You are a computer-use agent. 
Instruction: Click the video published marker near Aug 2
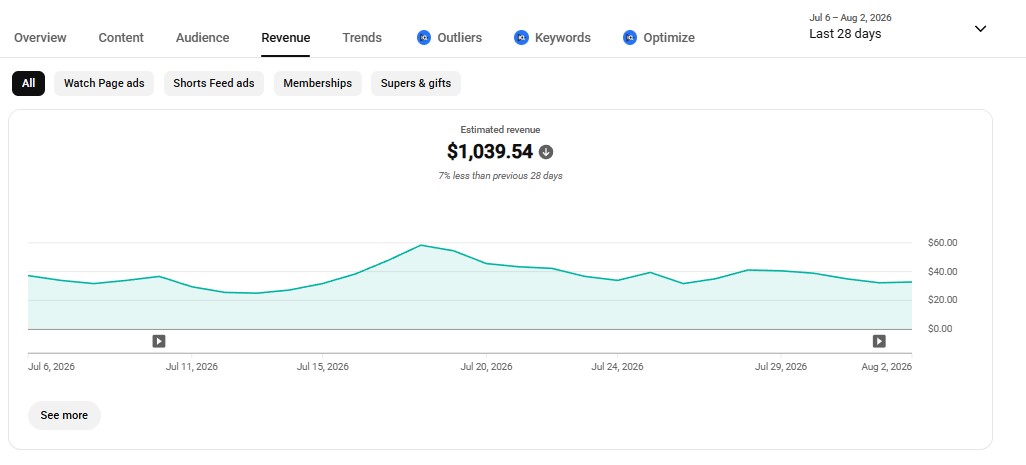coord(879,341)
